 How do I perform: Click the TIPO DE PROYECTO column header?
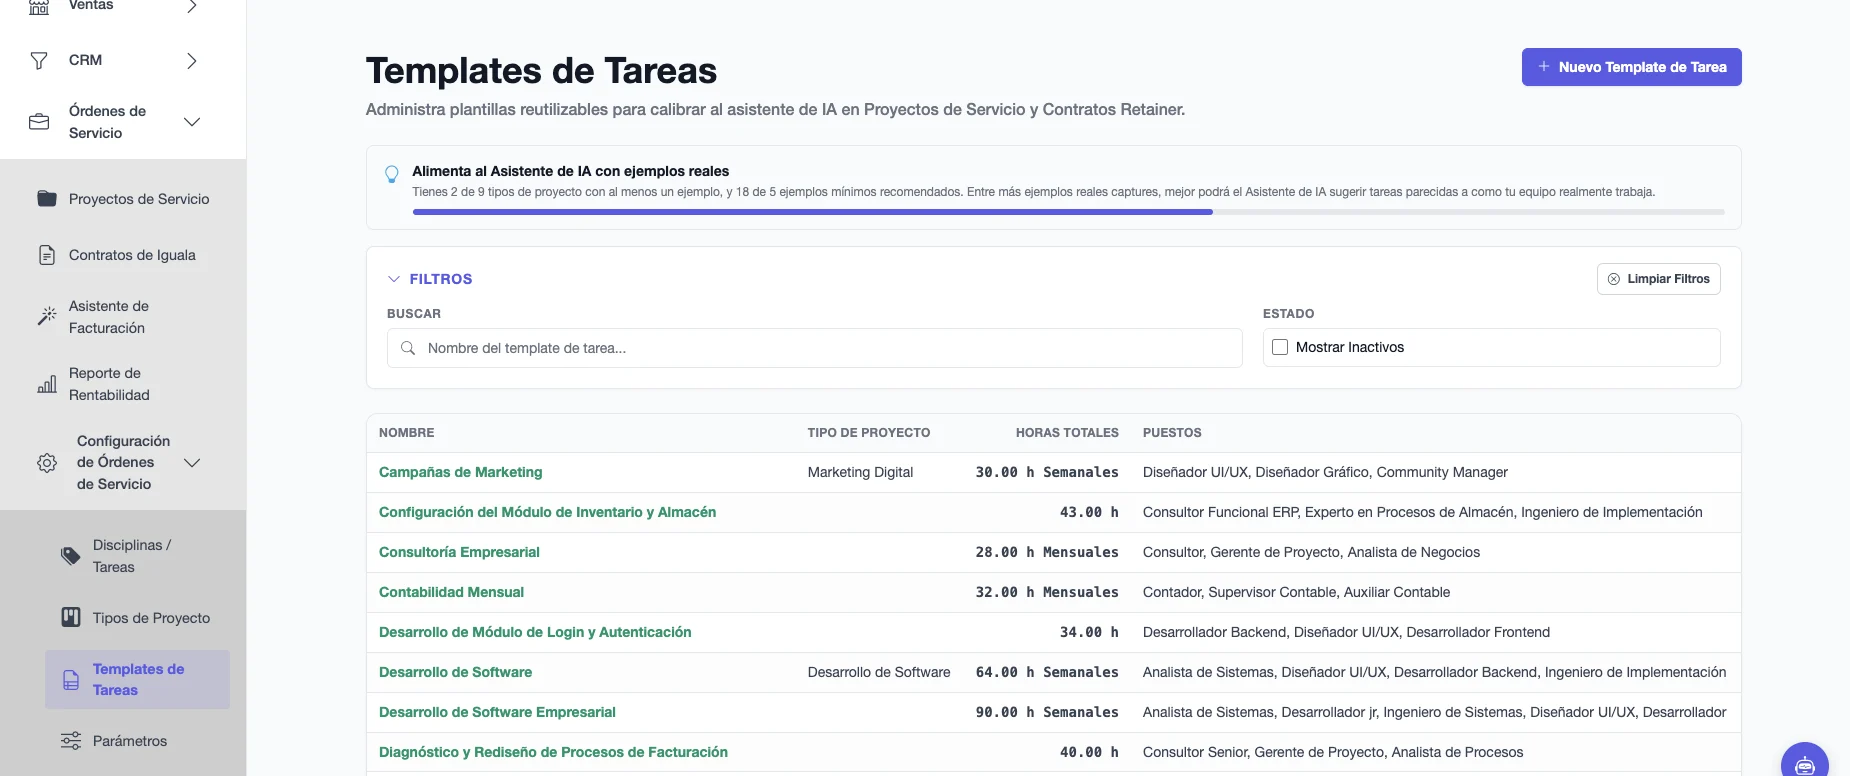coord(868,433)
